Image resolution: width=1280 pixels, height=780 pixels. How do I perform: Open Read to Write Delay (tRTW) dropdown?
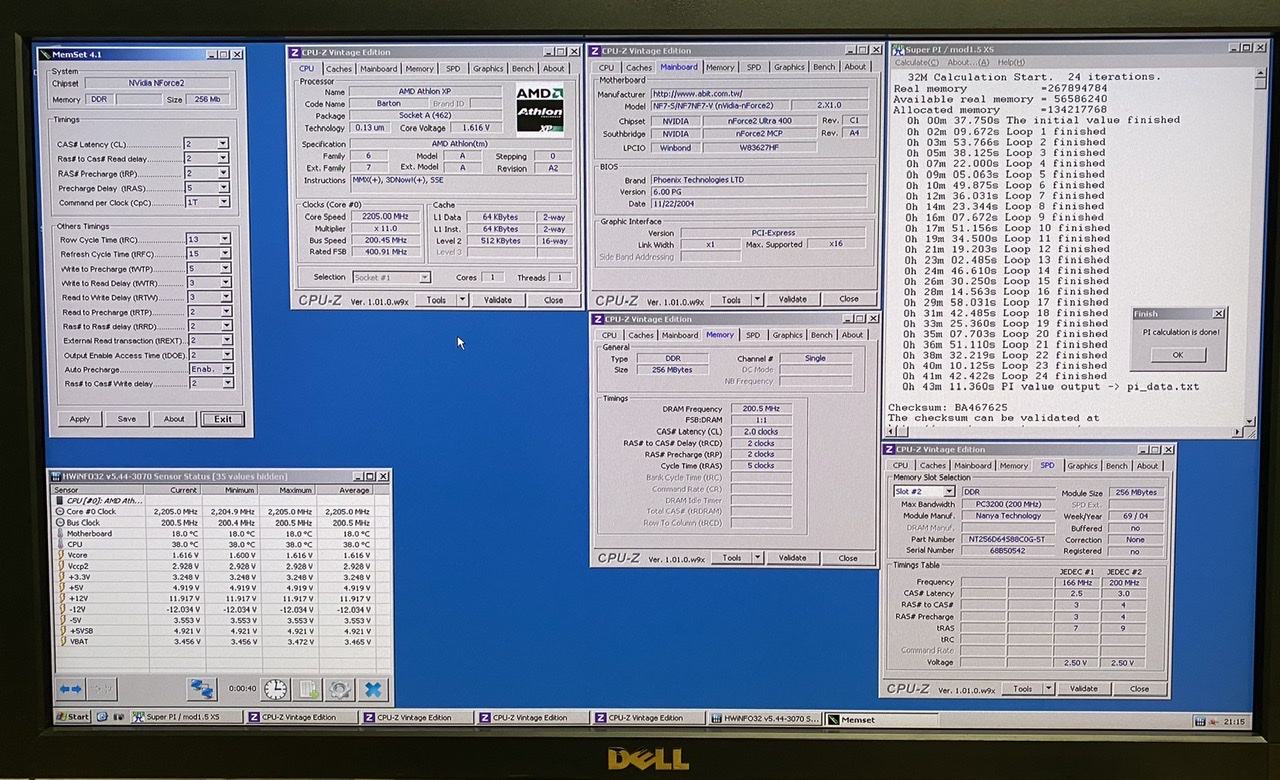click(225, 297)
